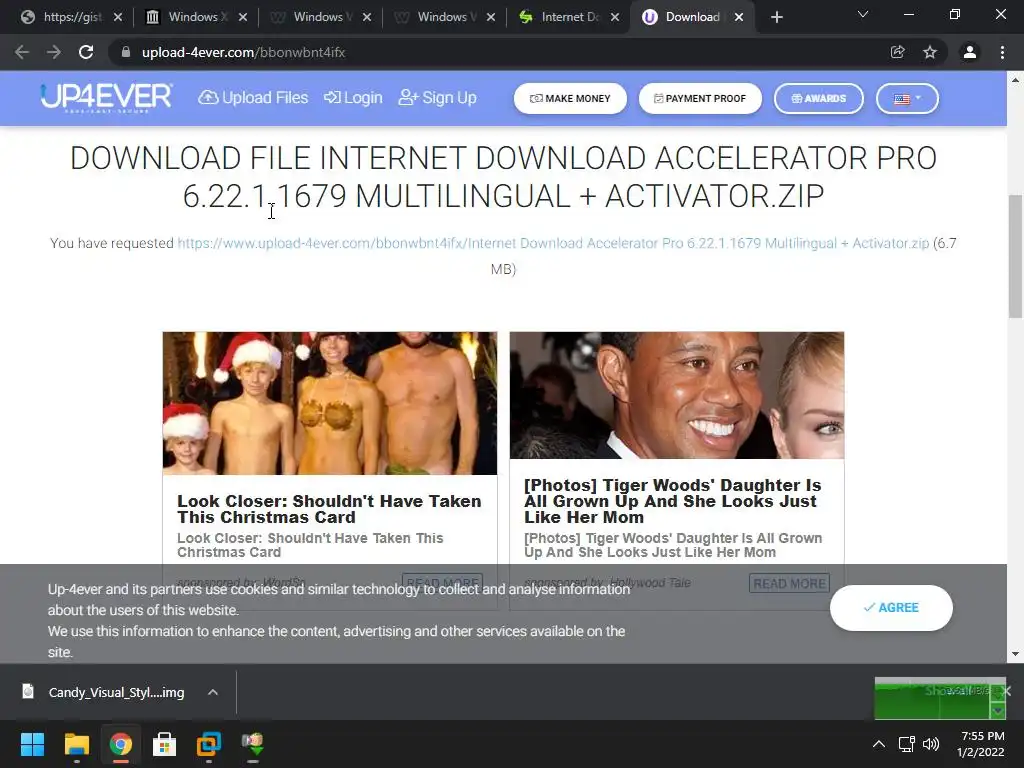Click the AWARDS button
The width and height of the screenshot is (1024, 768).
[x=819, y=99]
